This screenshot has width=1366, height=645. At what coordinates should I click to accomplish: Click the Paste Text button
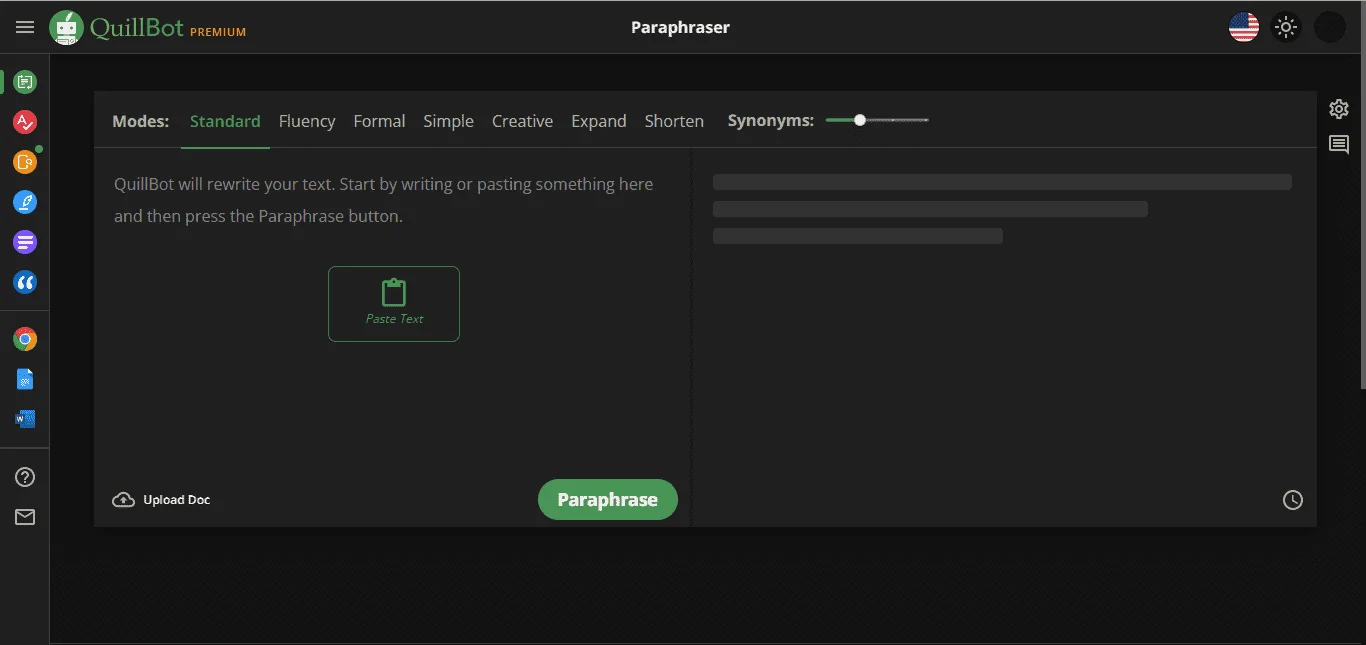click(394, 304)
